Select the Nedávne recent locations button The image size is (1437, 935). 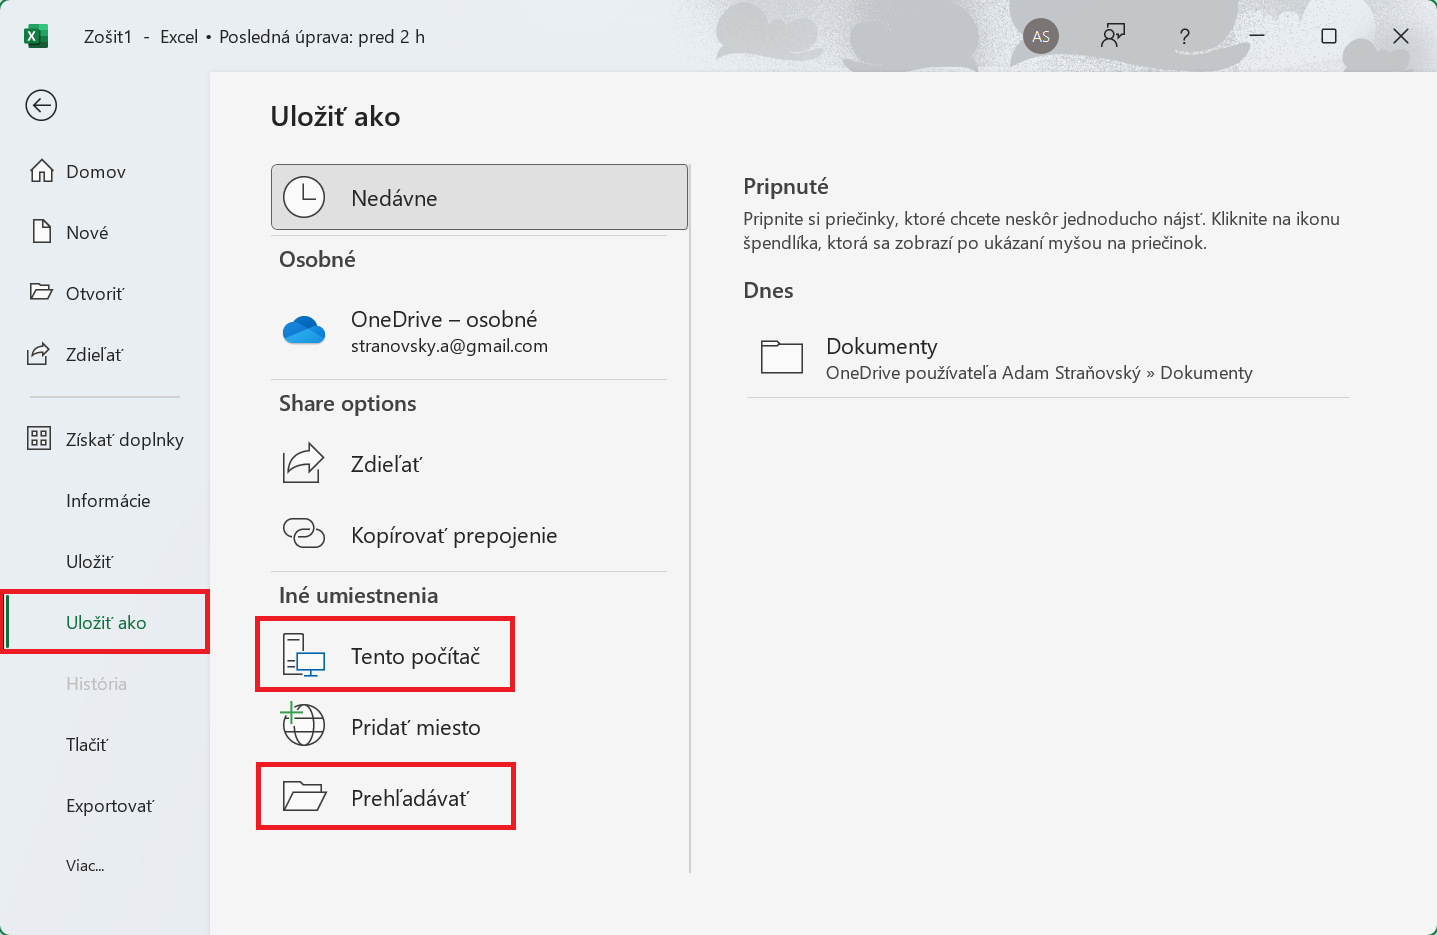coord(479,197)
